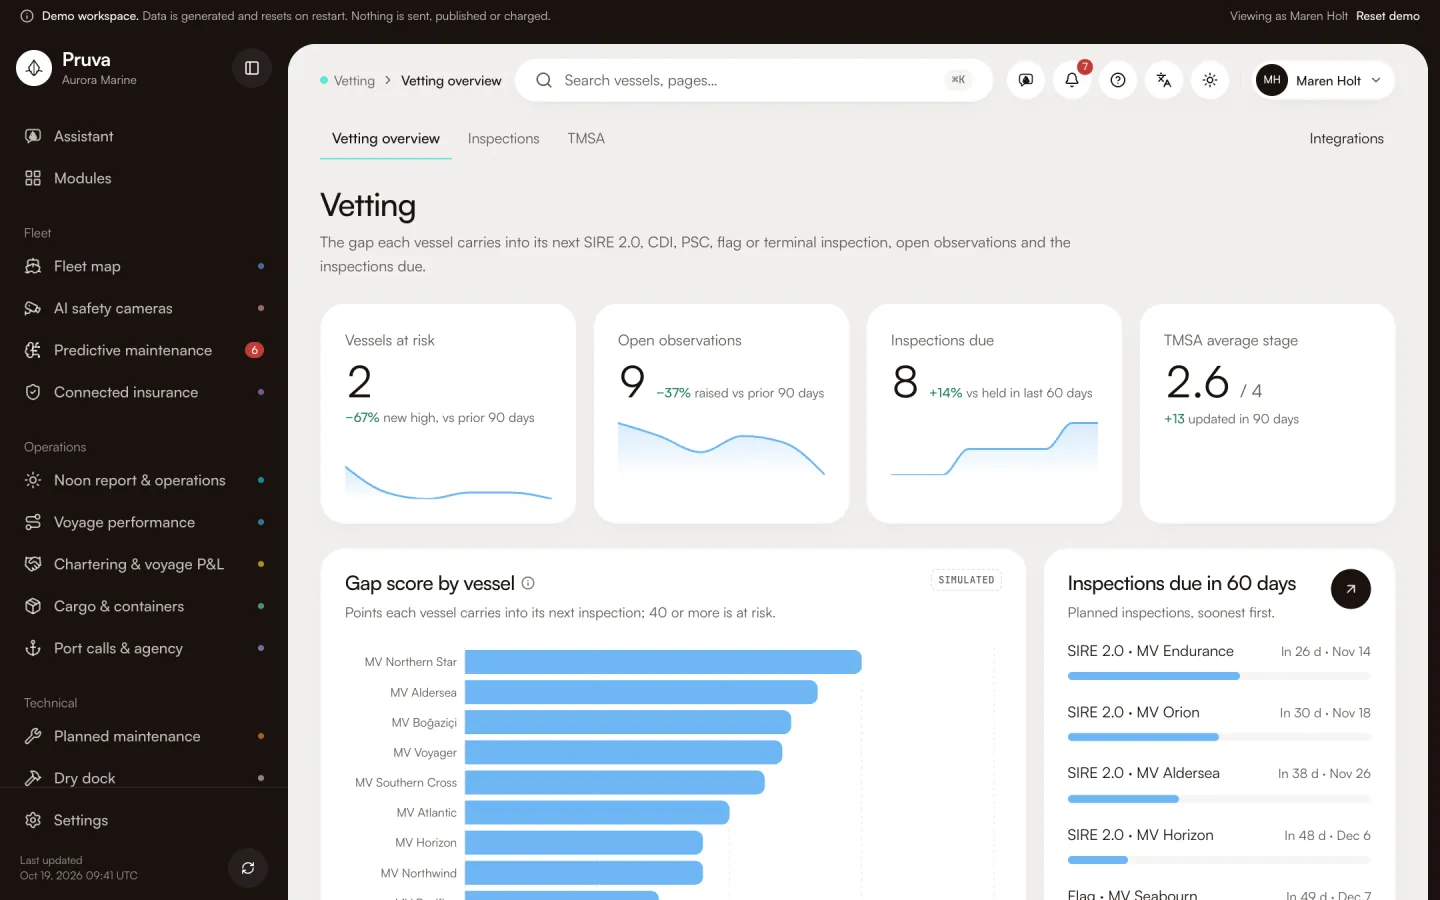Toggle light/dark theme sun icon
Screen dimensions: 1440x900
pos(1210,80)
